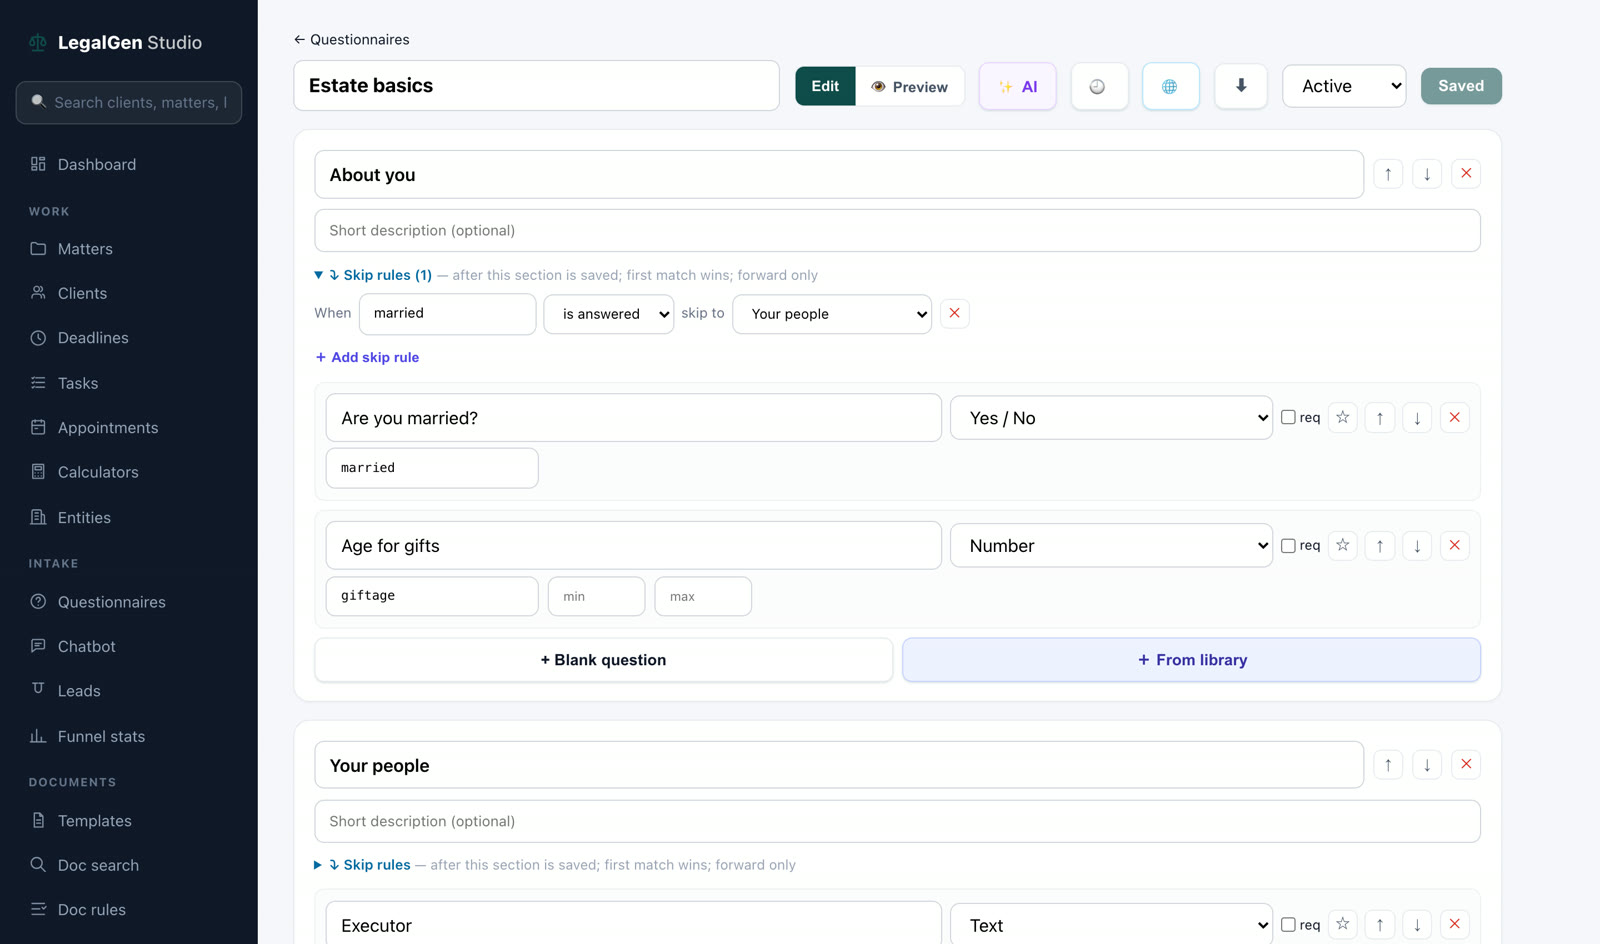Screen dimensions: 1600x944
Task: Open the 'is answered' condition dropdown
Action: coord(609,314)
